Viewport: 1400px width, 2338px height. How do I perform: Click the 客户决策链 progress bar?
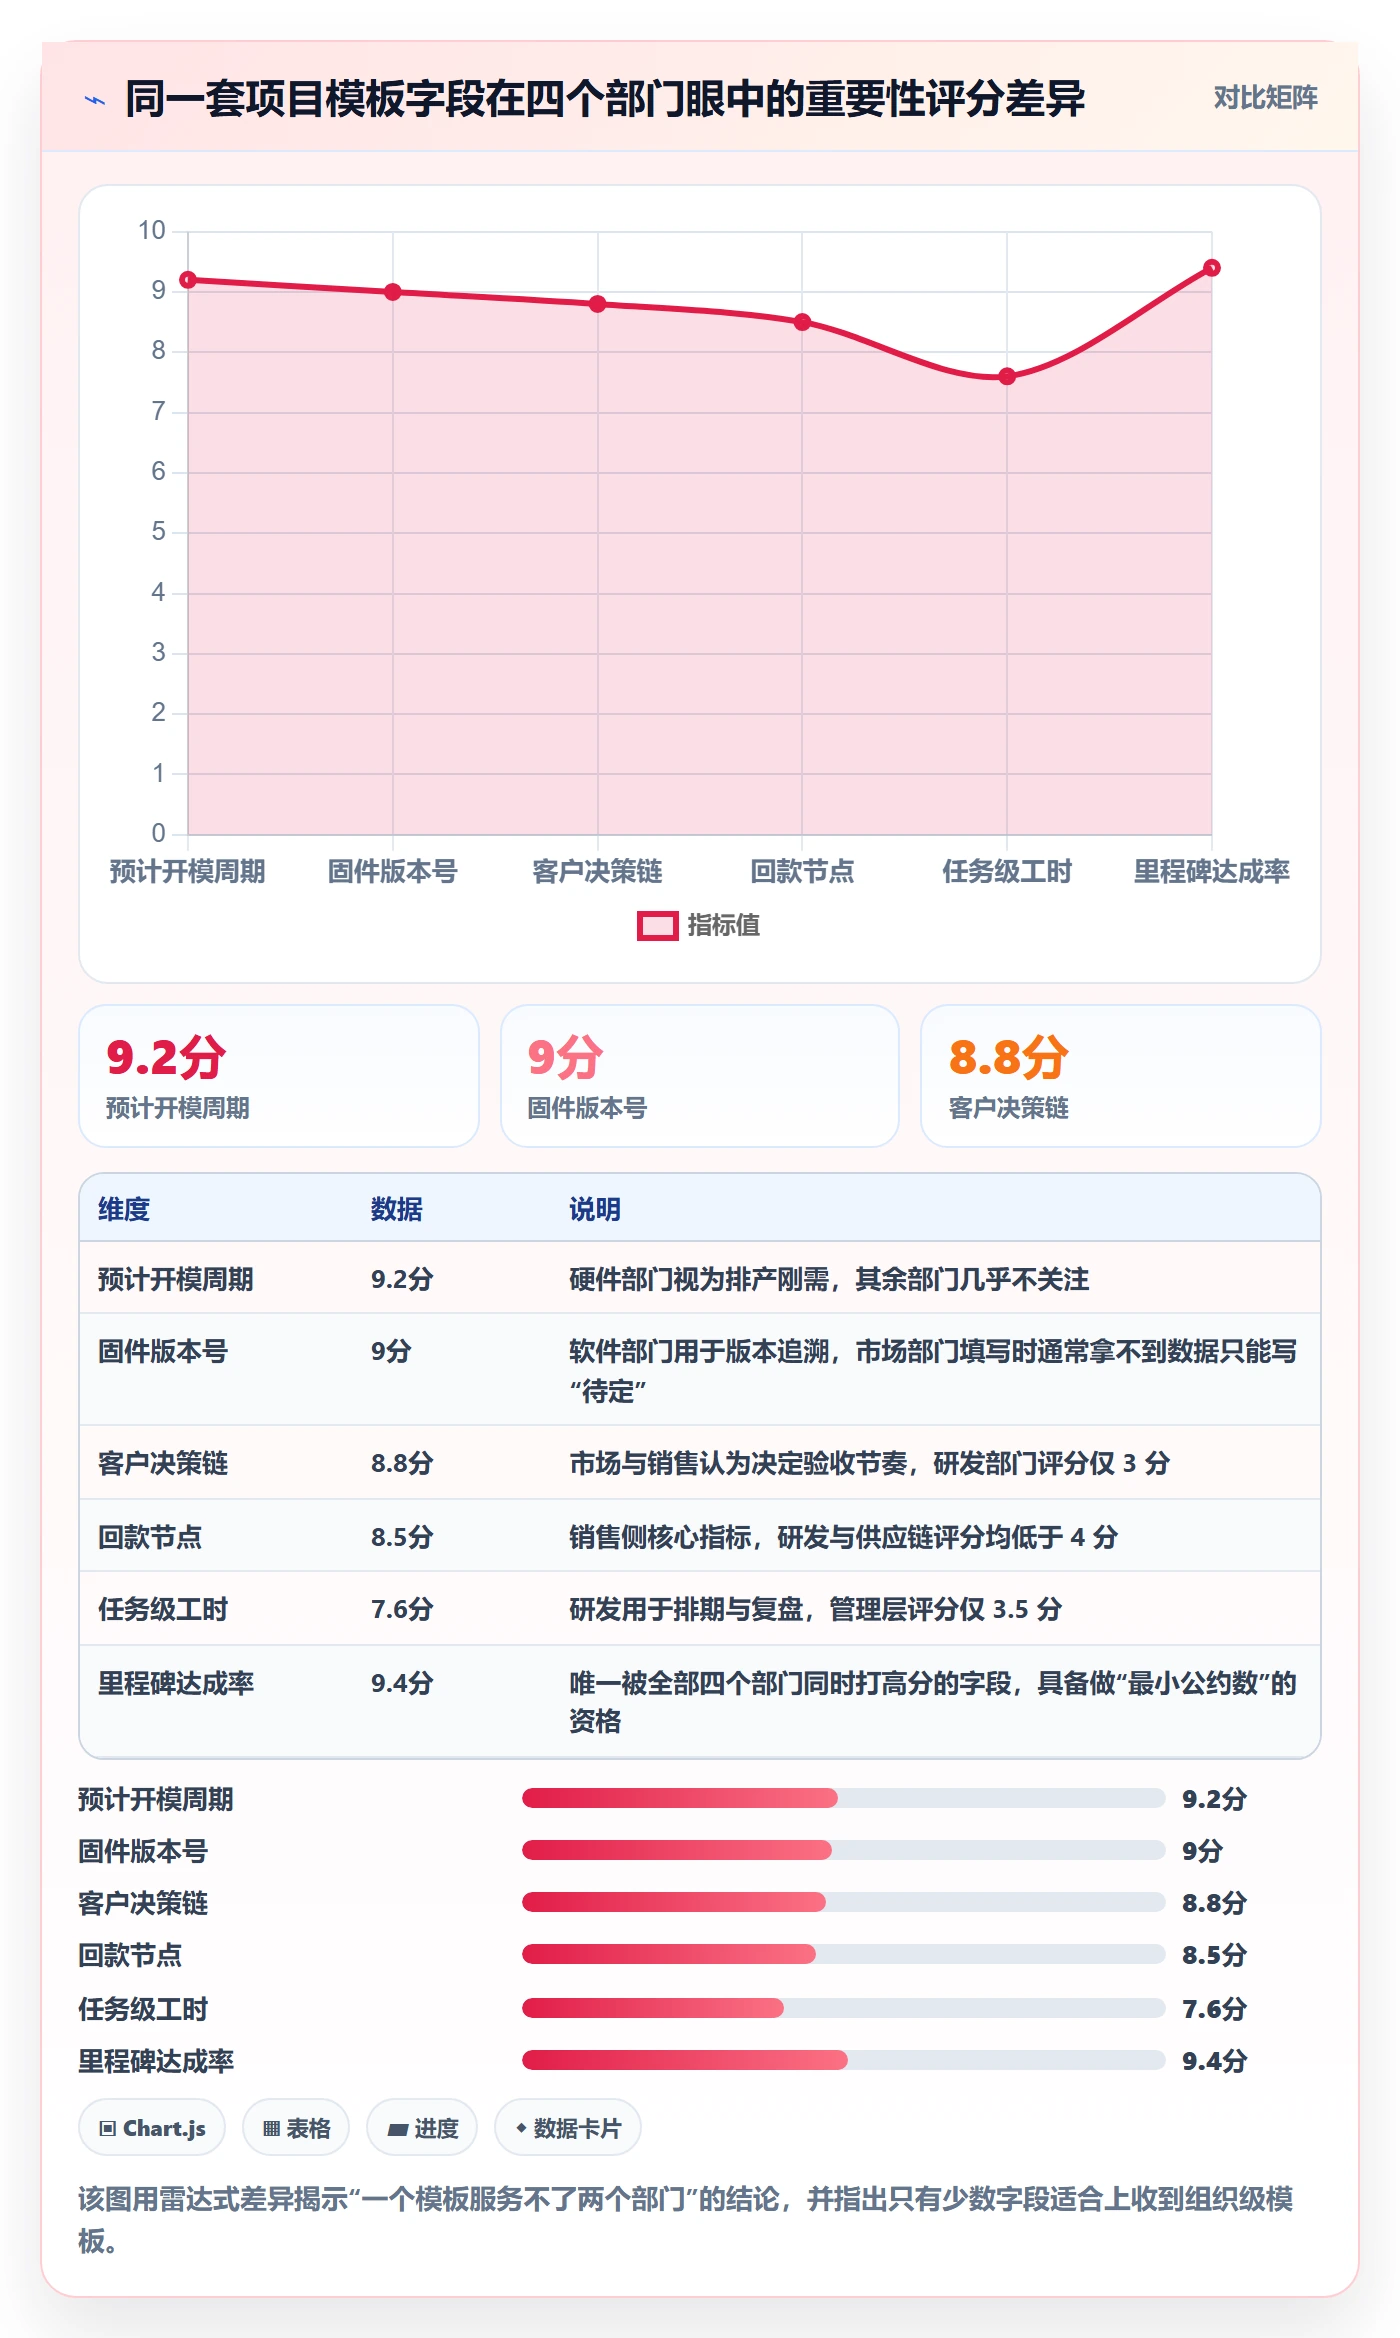point(843,1902)
